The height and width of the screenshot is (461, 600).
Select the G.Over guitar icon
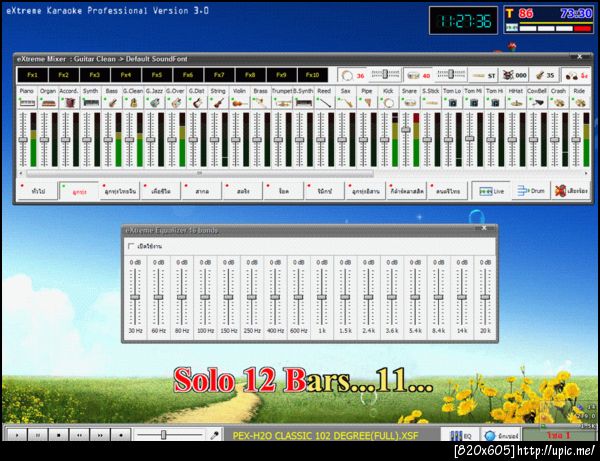pos(176,102)
